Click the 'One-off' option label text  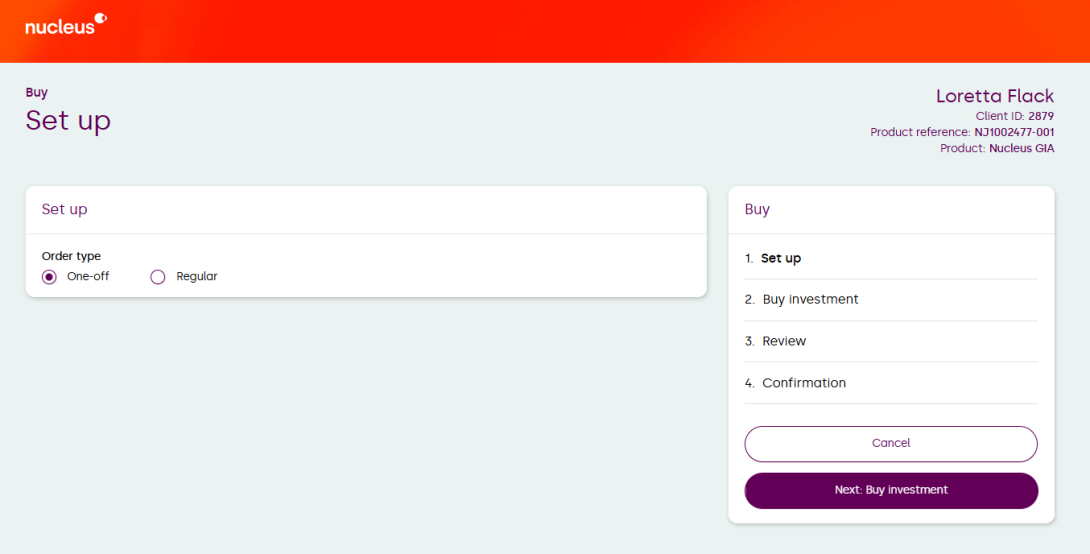coord(88,277)
